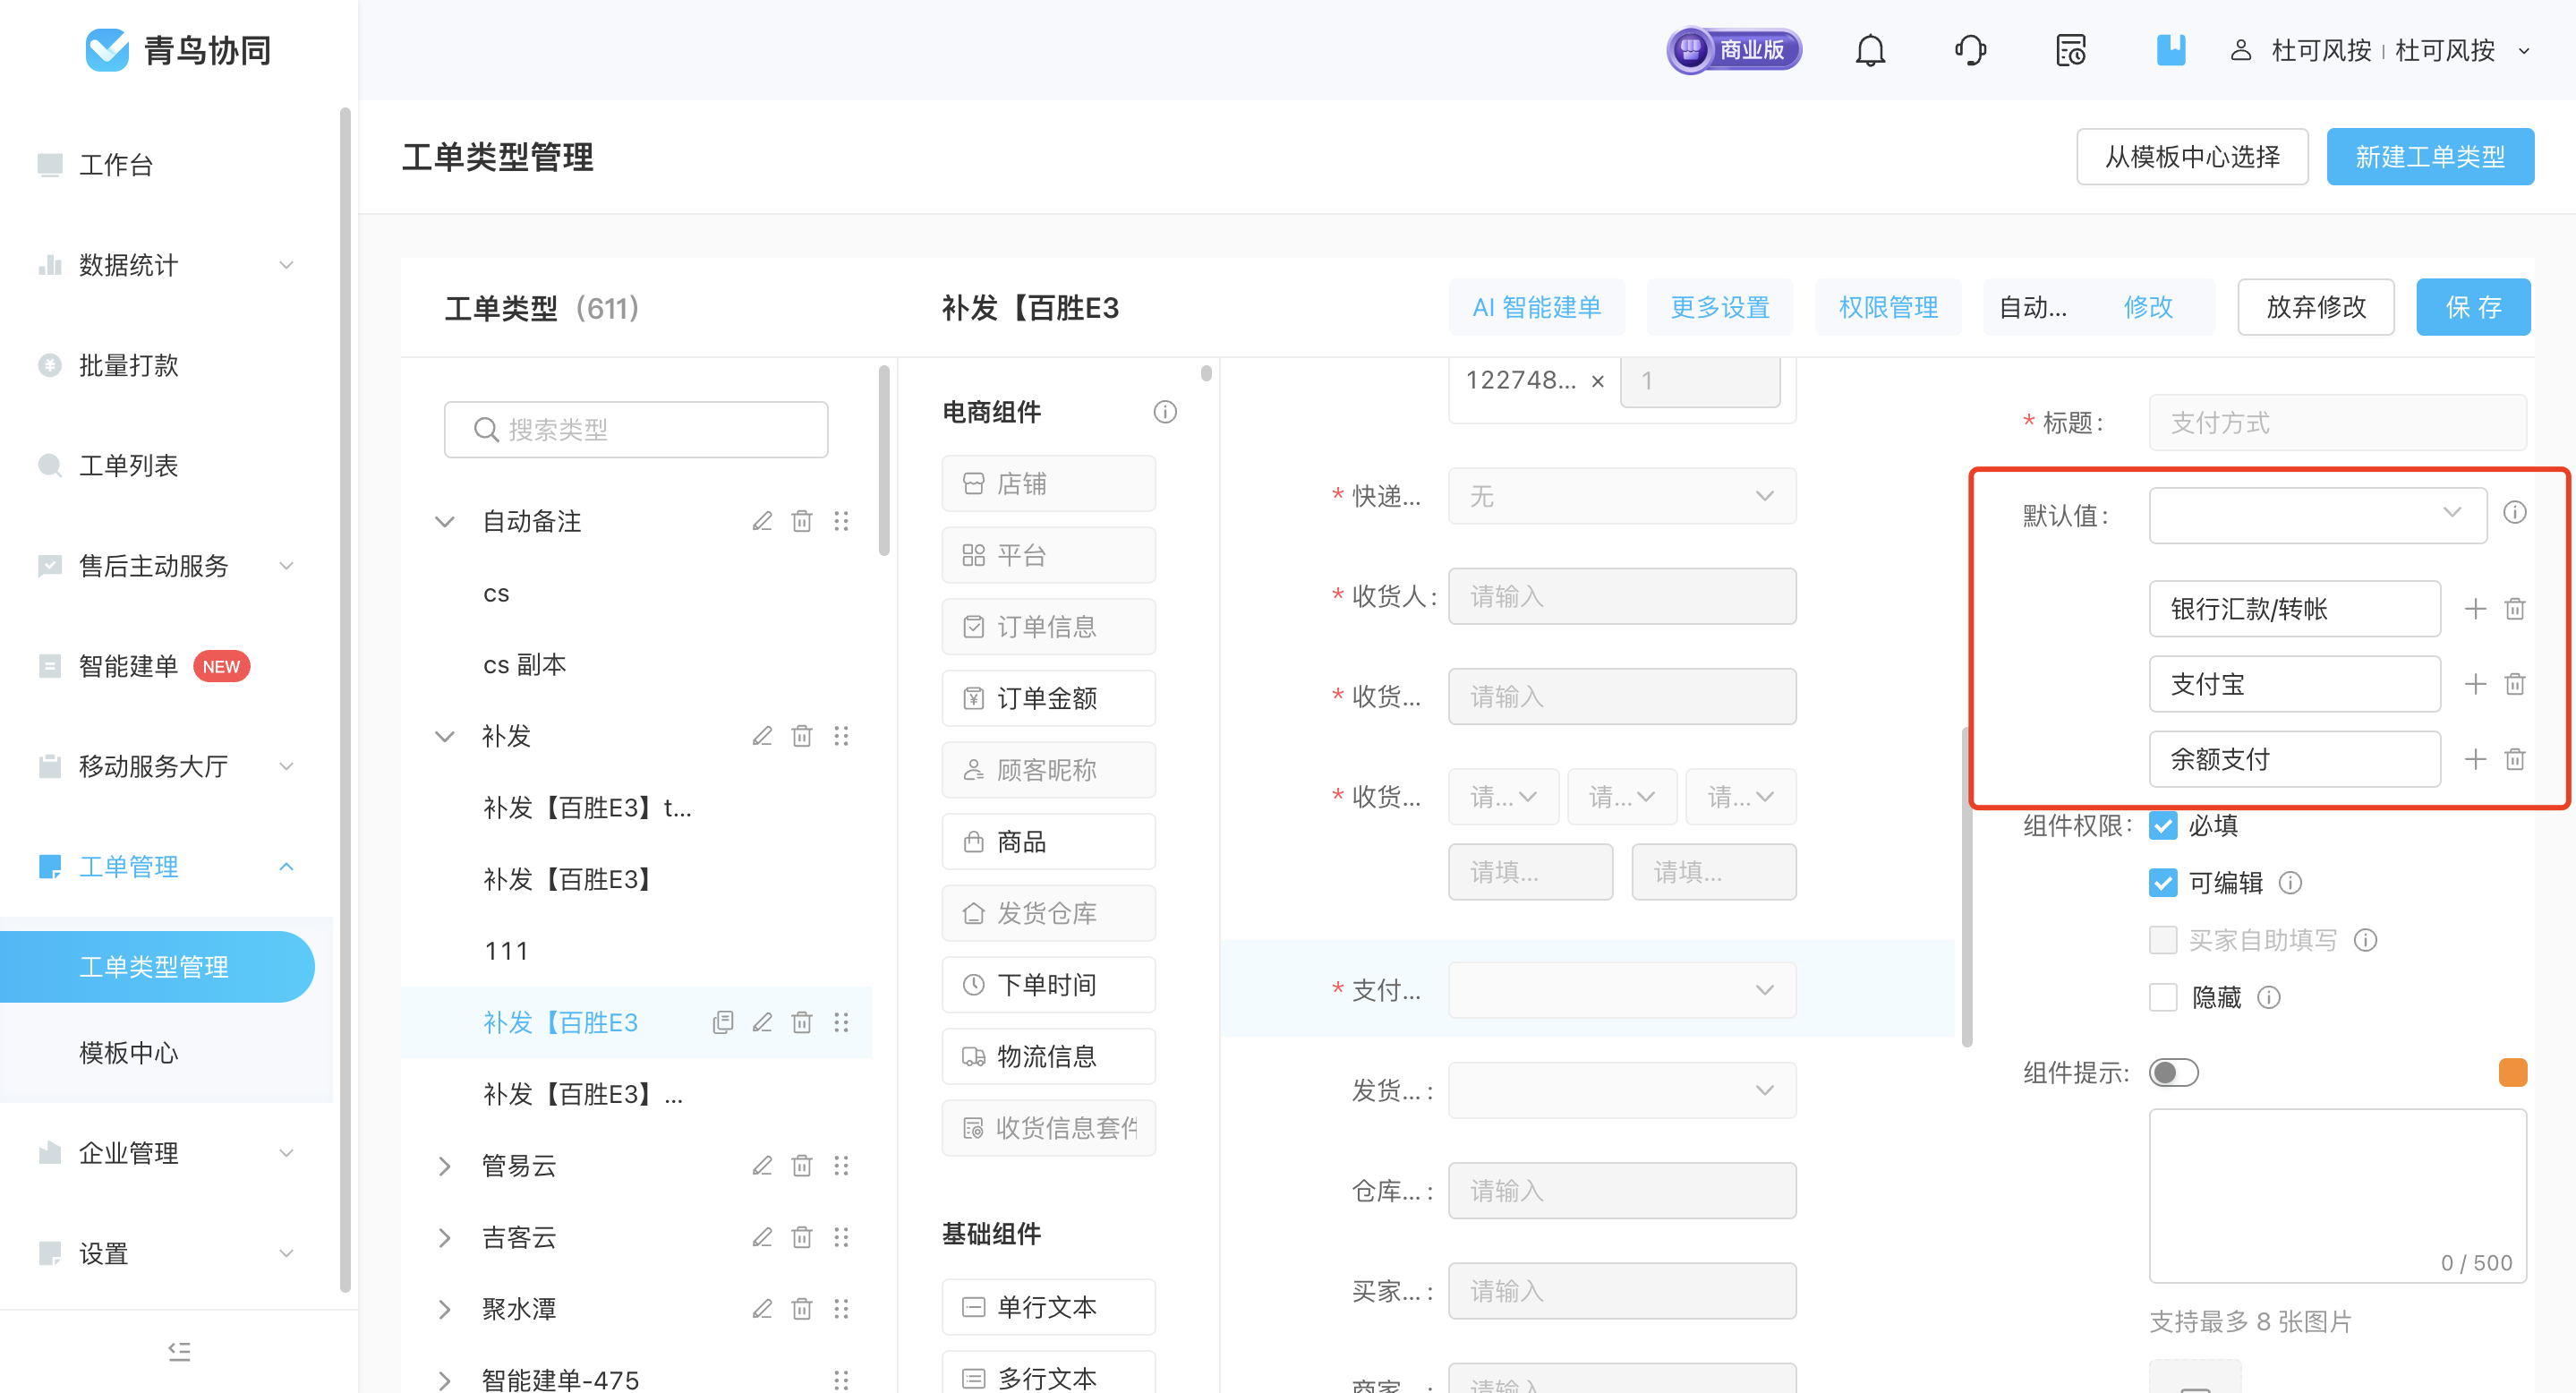Viewport: 2576px width, 1393px height.
Task: Collapse the 补发 tree group
Action: (x=445, y=736)
